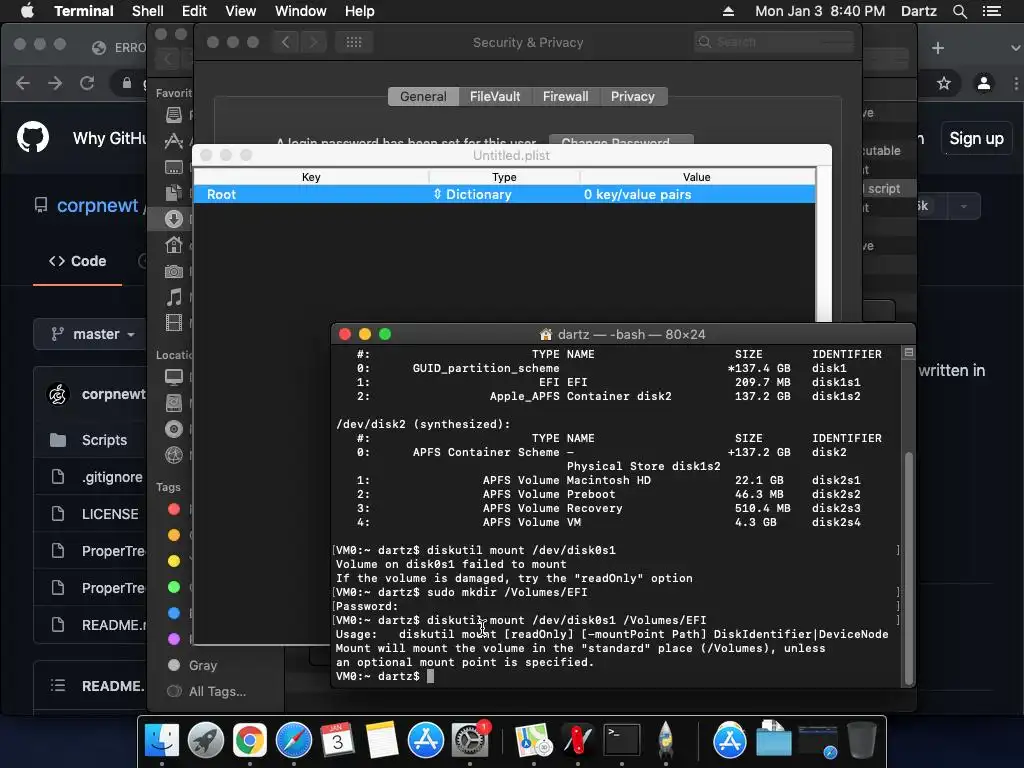Image resolution: width=1024 pixels, height=768 pixels.
Task: Open Maps from the dock
Action: tap(534, 740)
